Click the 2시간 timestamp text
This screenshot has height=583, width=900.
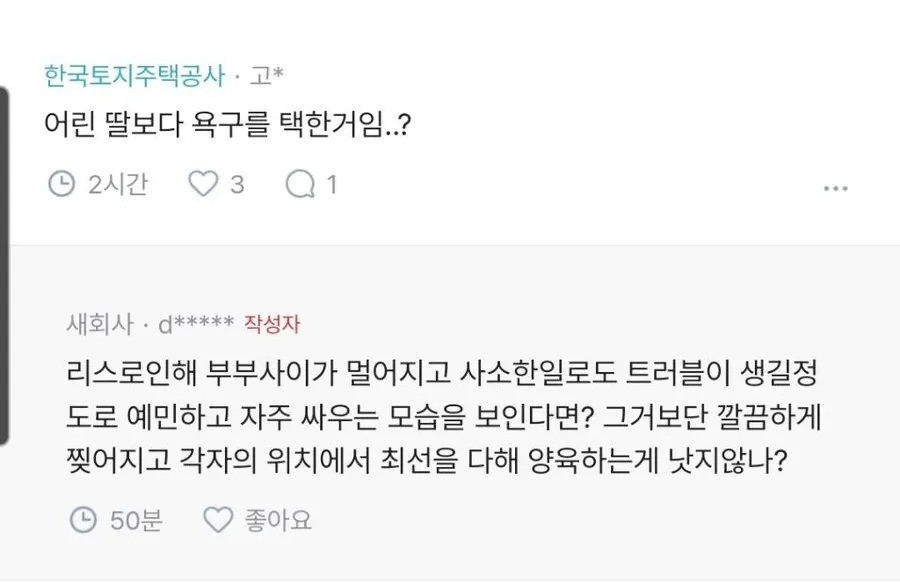click(117, 185)
